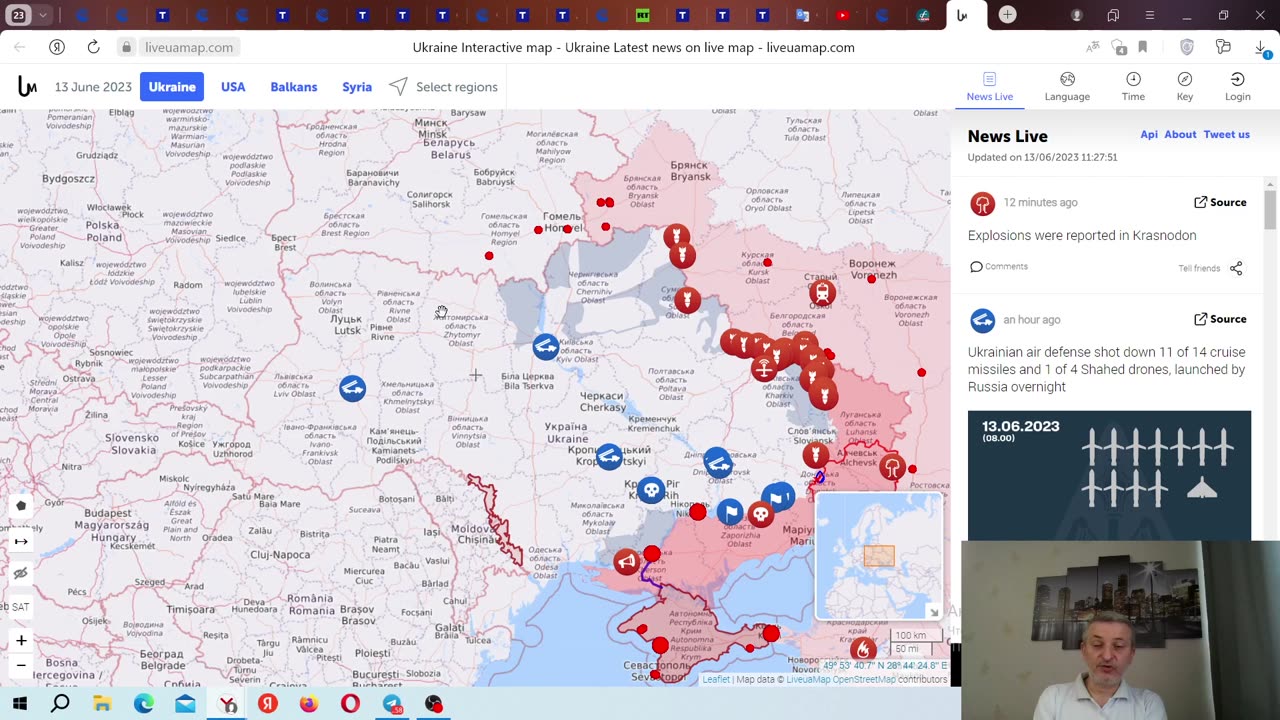Open a new browser tab
The image size is (1280, 720).
[x=1007, y=15]
